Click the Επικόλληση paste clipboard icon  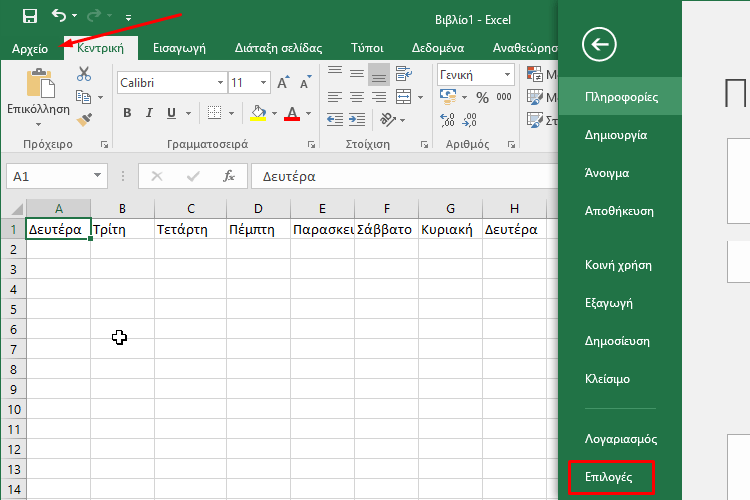click(39, 87)
